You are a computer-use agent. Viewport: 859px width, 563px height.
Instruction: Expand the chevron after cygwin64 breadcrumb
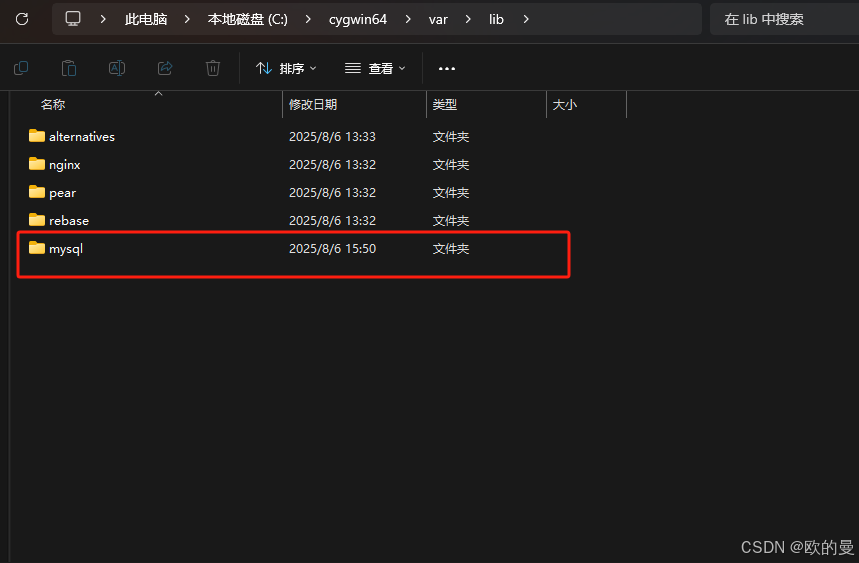click(408, 19)
